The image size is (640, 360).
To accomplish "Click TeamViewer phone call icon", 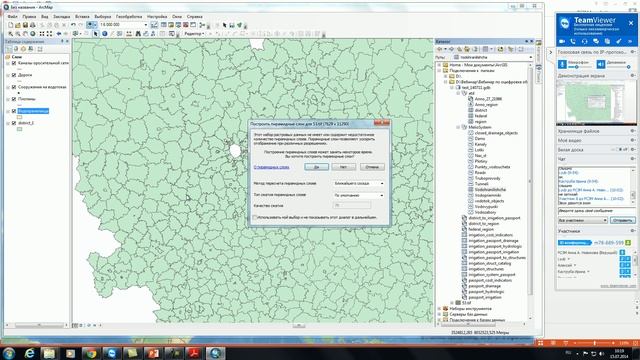I will 573,41.
